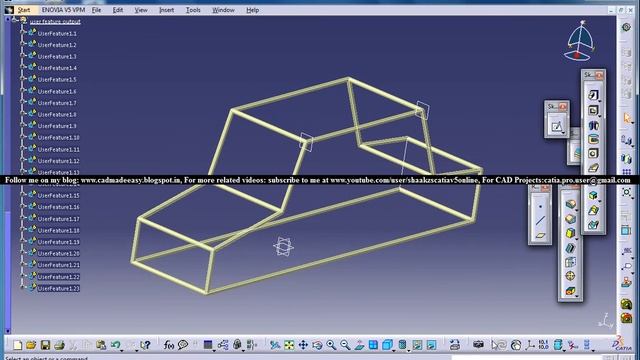The height and width of the screenshot is (360, 640).
Task: Select UserFeature1.6 in the tree
Action: point(57,91)
